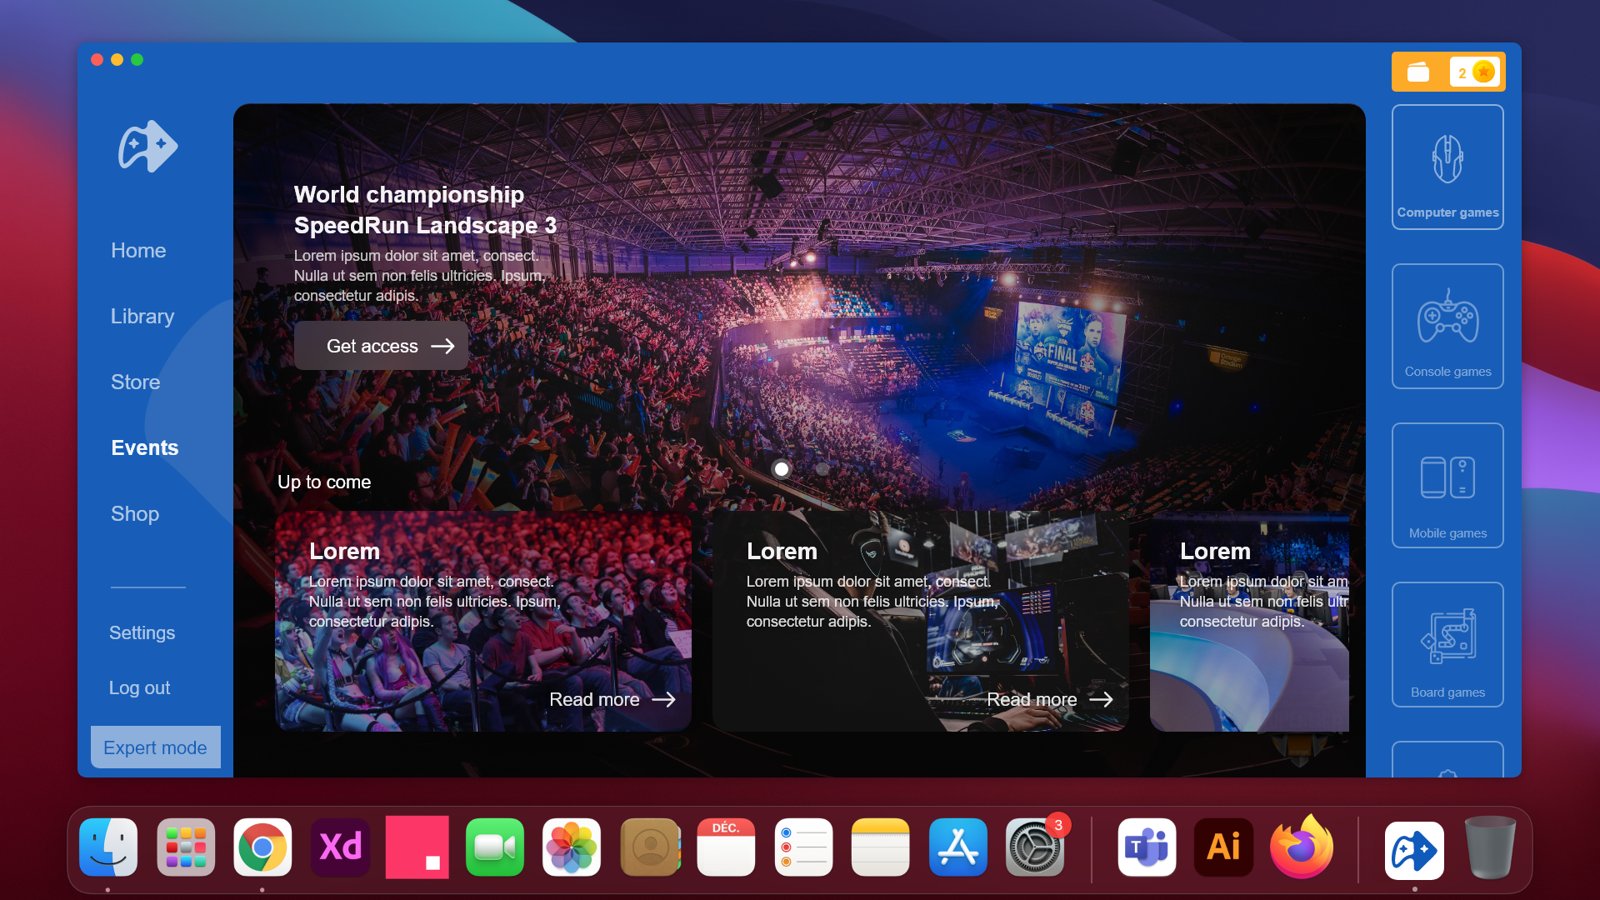This screenshot has width=1600, height=900.
Task: Open the Photos app in the dock
Action: [x=572, y=847]
